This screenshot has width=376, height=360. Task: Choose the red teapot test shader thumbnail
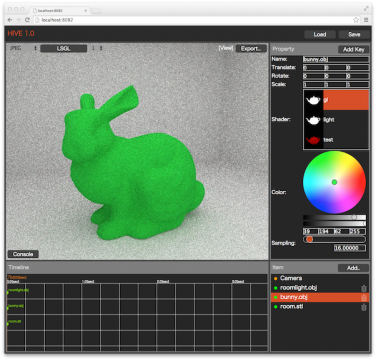(x=313, y=140)
